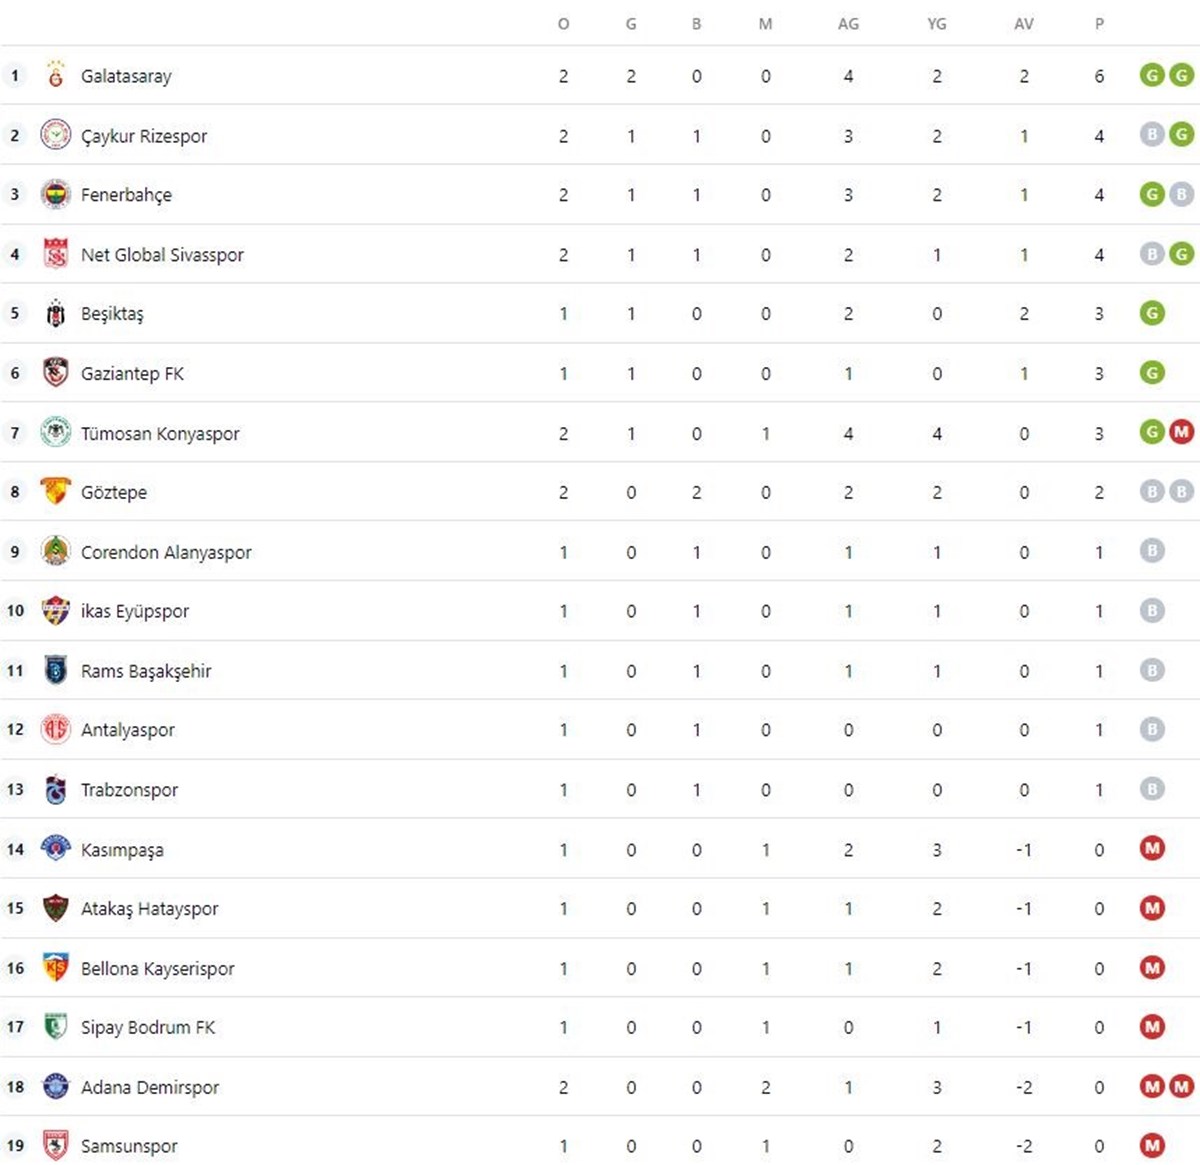Click the Çaykur Rizespor logo
This screenshot has width=1200, height=1165.
(56, 135)
